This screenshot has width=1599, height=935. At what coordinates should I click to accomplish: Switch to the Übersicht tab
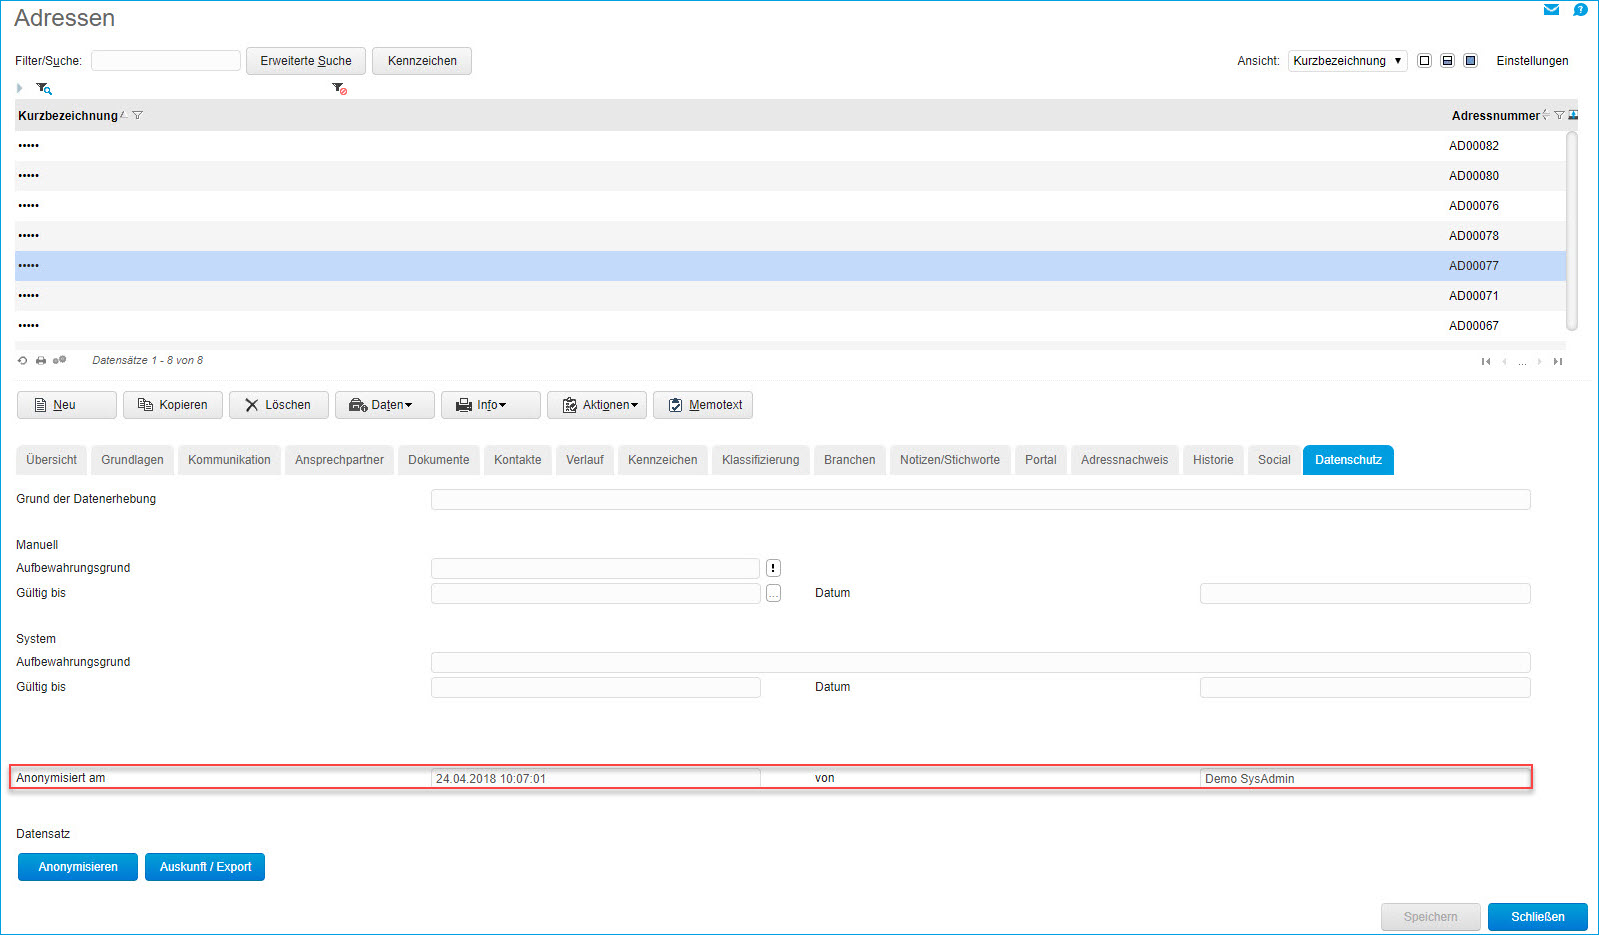52,460
